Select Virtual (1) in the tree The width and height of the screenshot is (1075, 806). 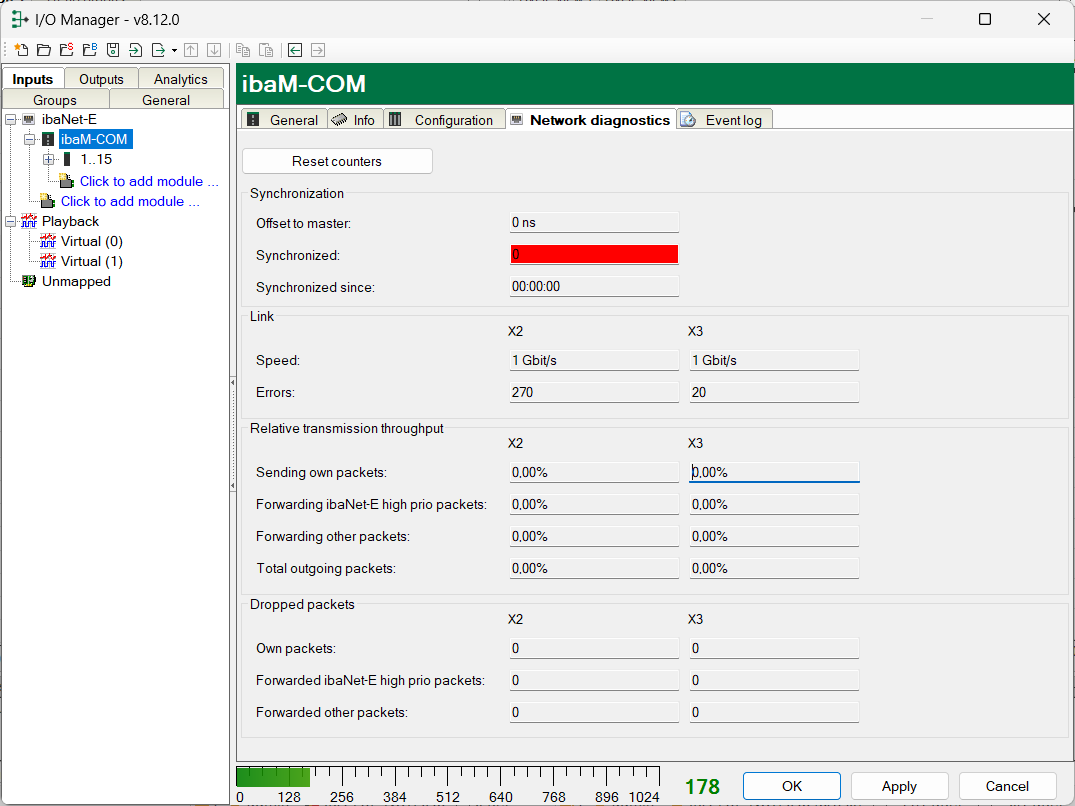coord(91,261)
